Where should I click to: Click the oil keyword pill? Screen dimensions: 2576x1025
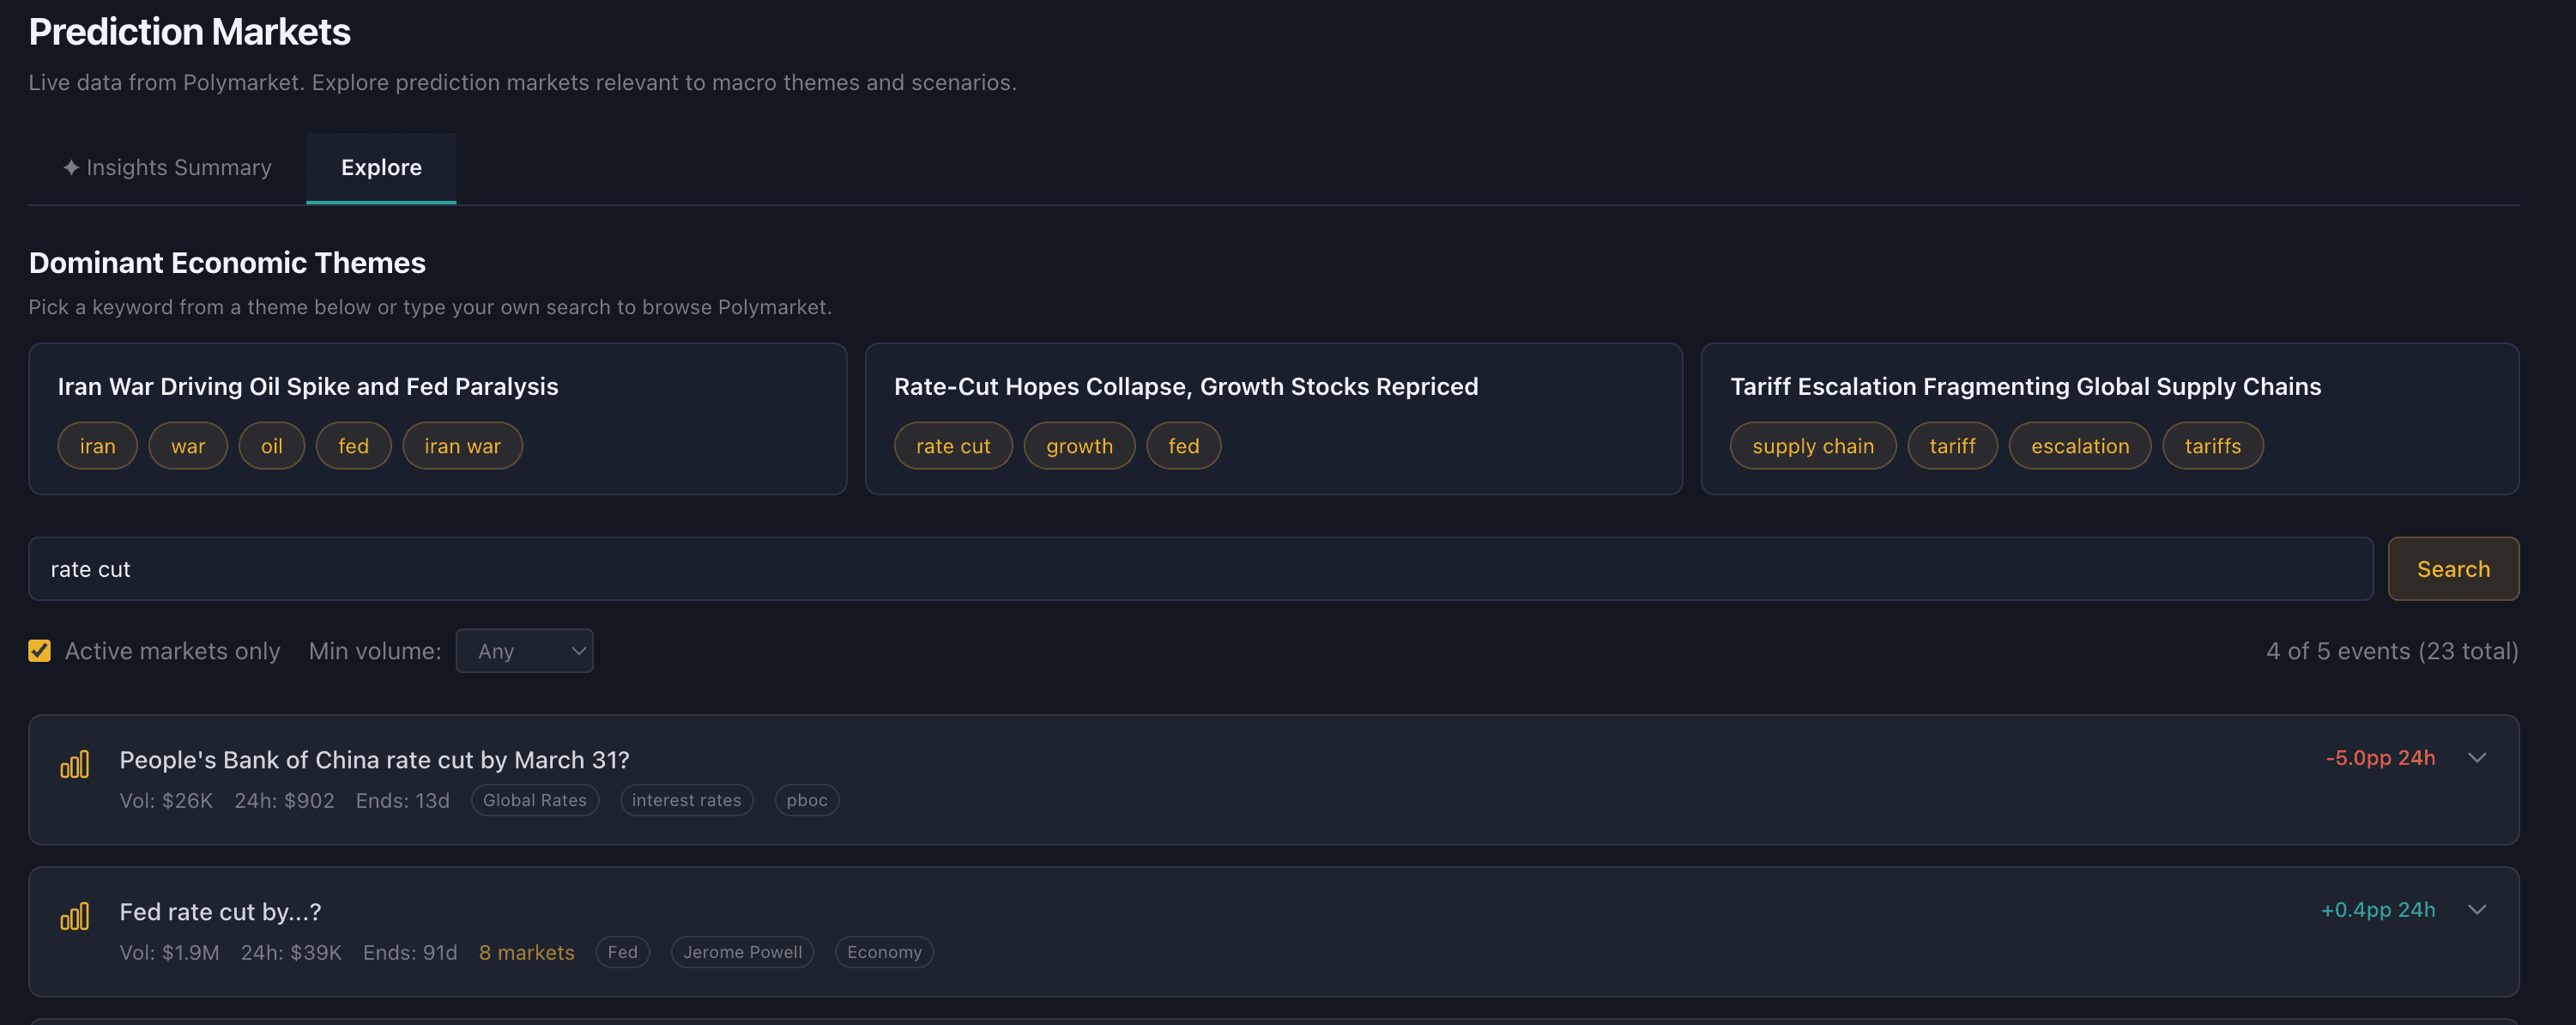click(271, 445)
